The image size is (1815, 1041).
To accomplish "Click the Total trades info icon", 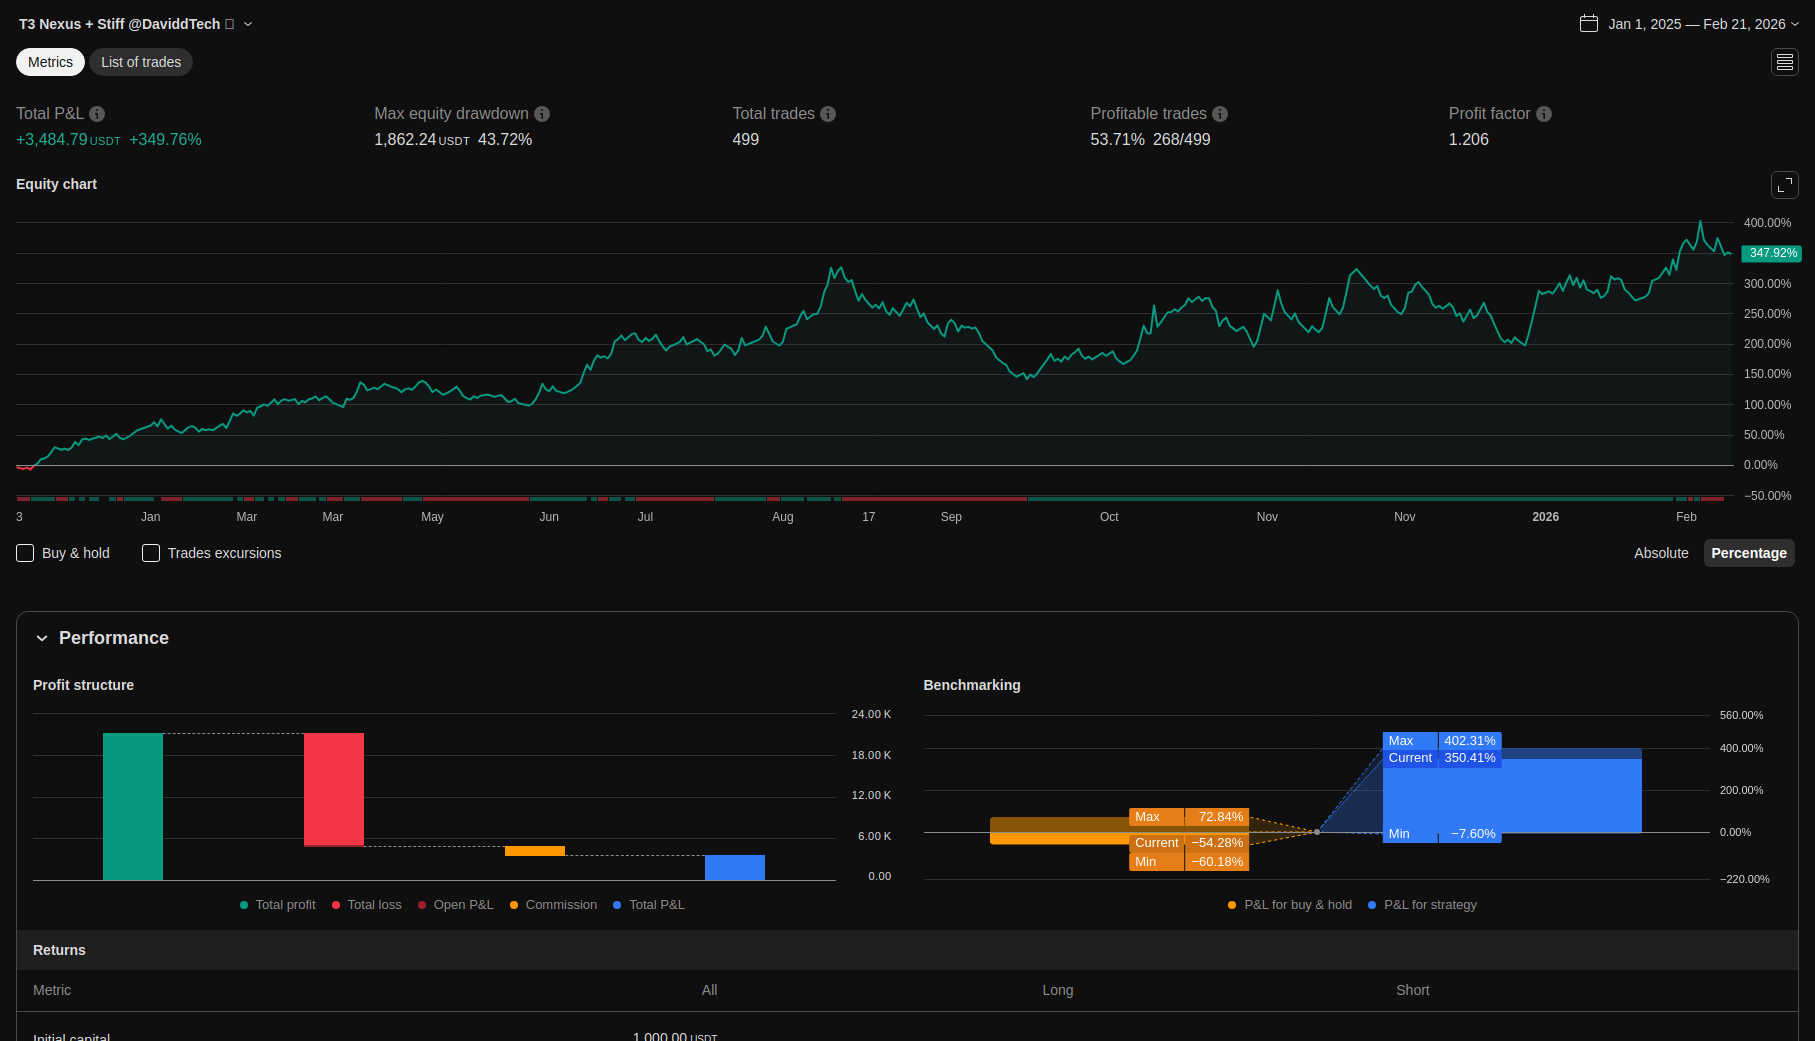I will pos(828,114).
